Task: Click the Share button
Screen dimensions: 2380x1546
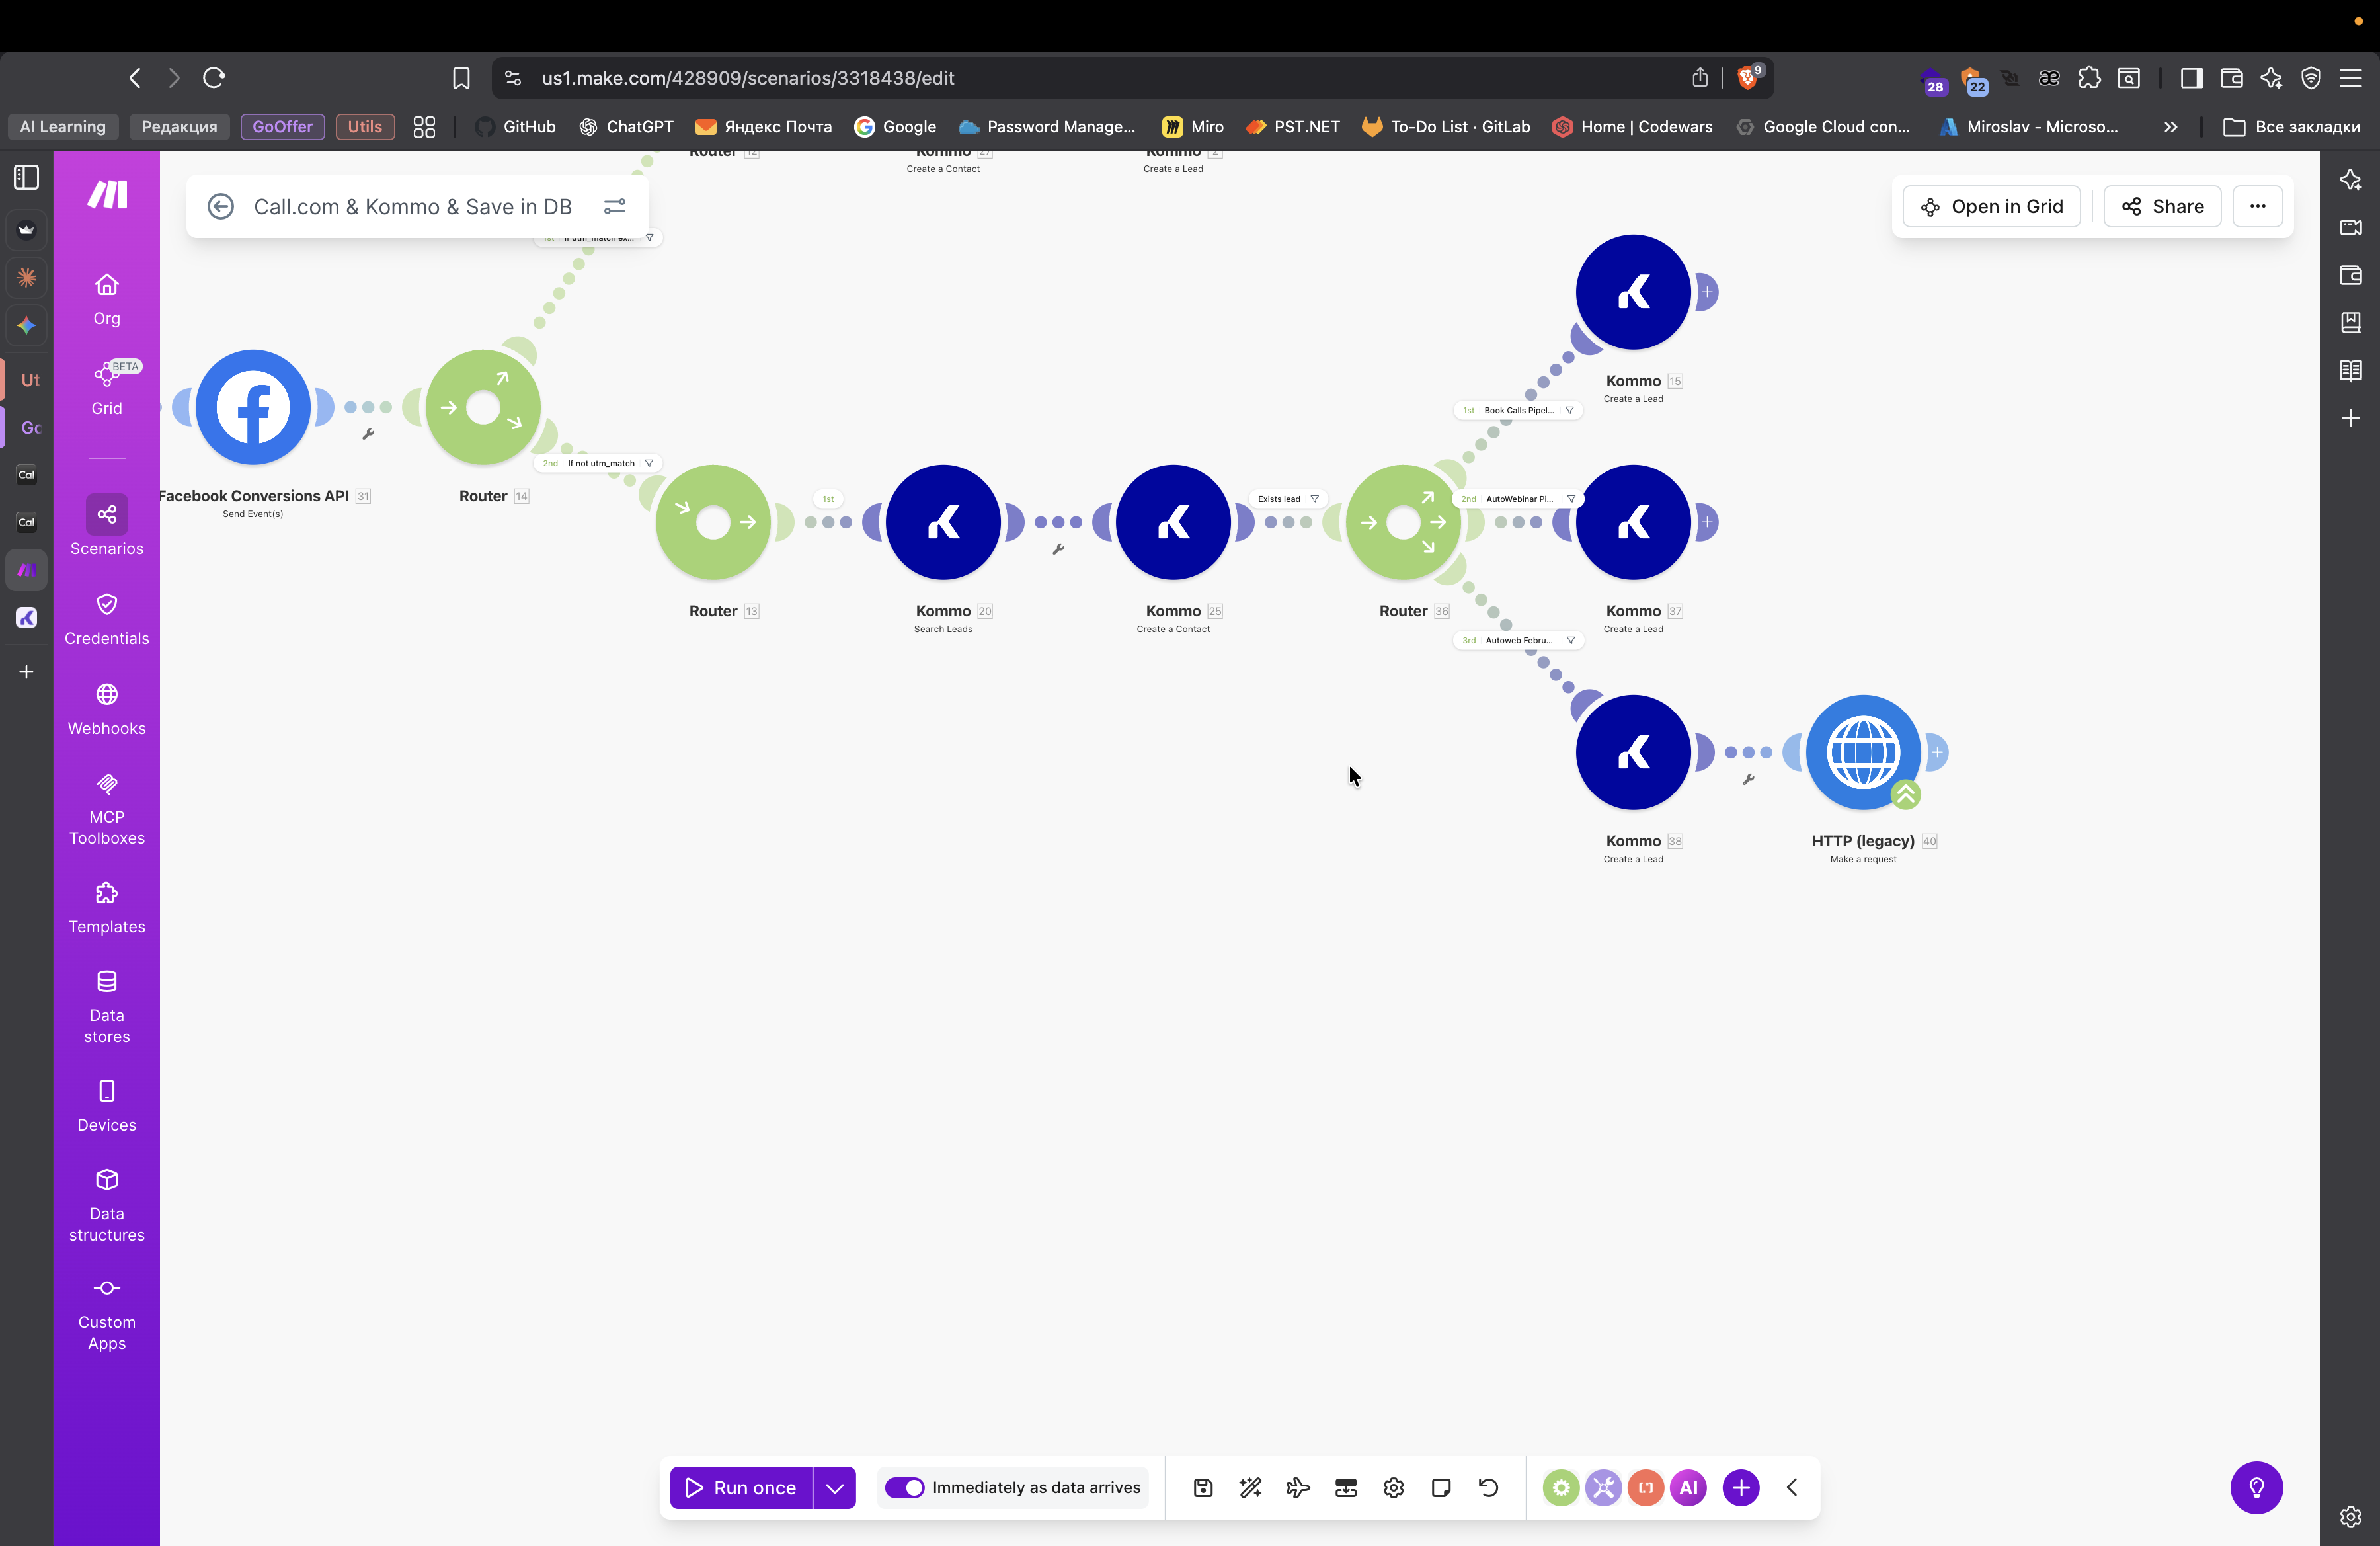Action: point(2162,206)
